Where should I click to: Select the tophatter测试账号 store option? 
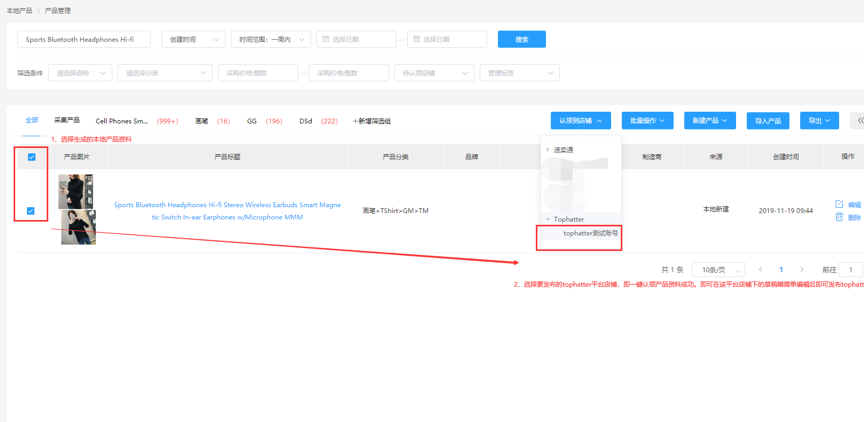tap(589, 233)
